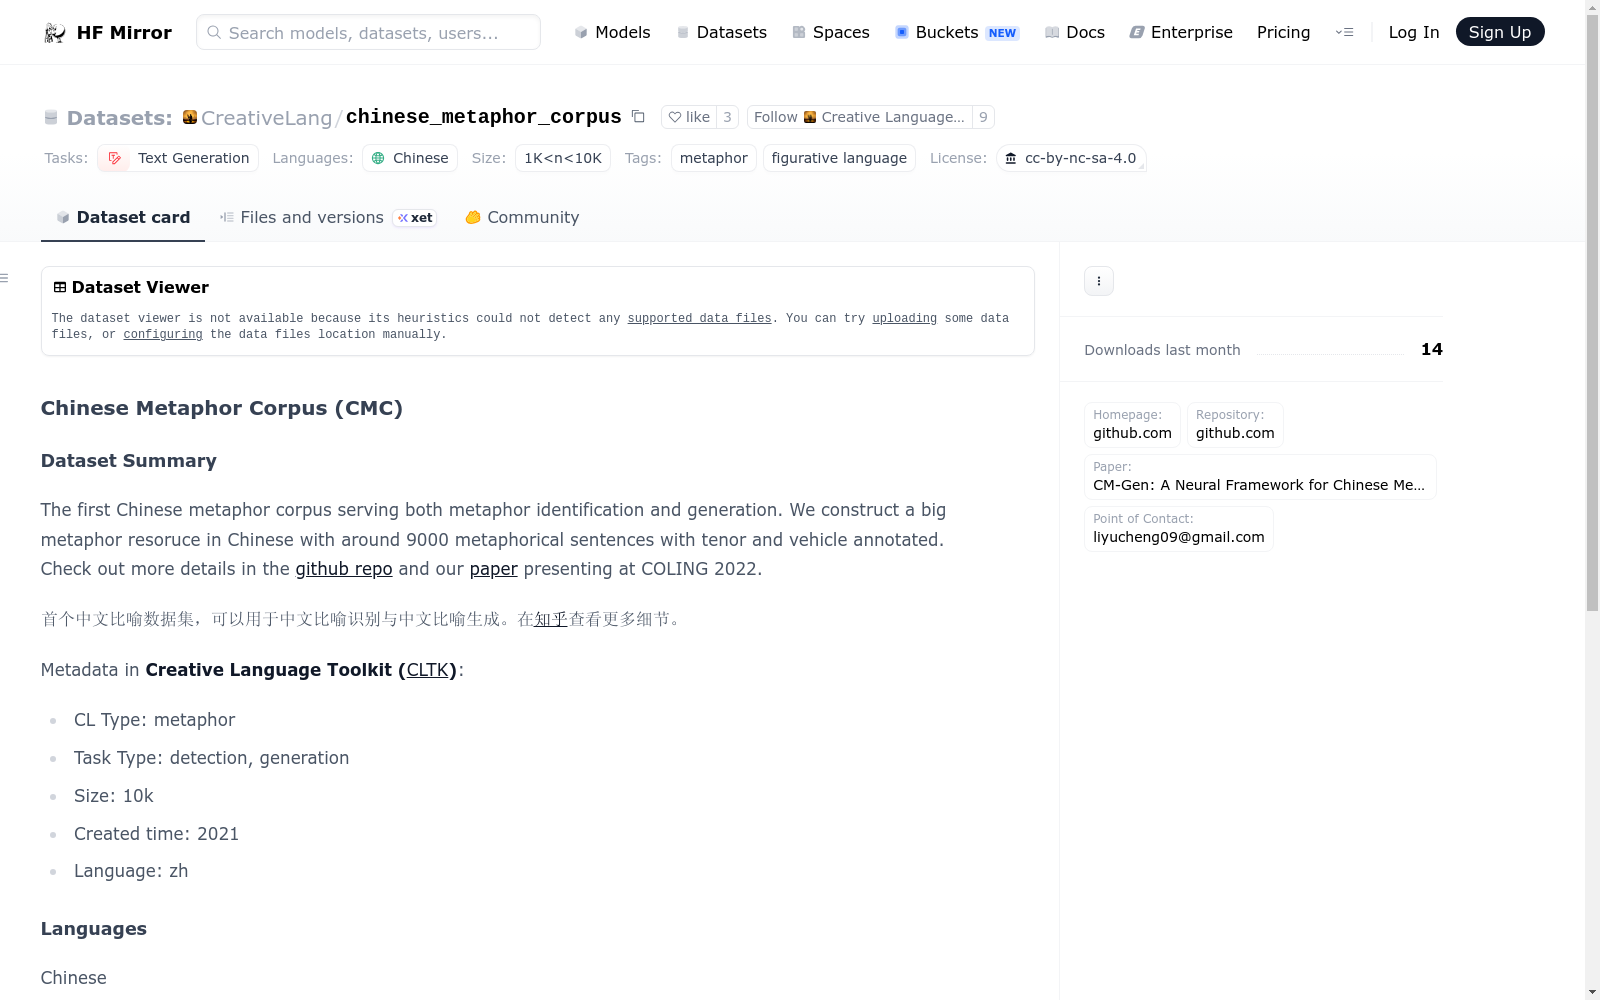Open the uploading link in Dataset Viewer
The image size is (1600, 1000).
905,318
